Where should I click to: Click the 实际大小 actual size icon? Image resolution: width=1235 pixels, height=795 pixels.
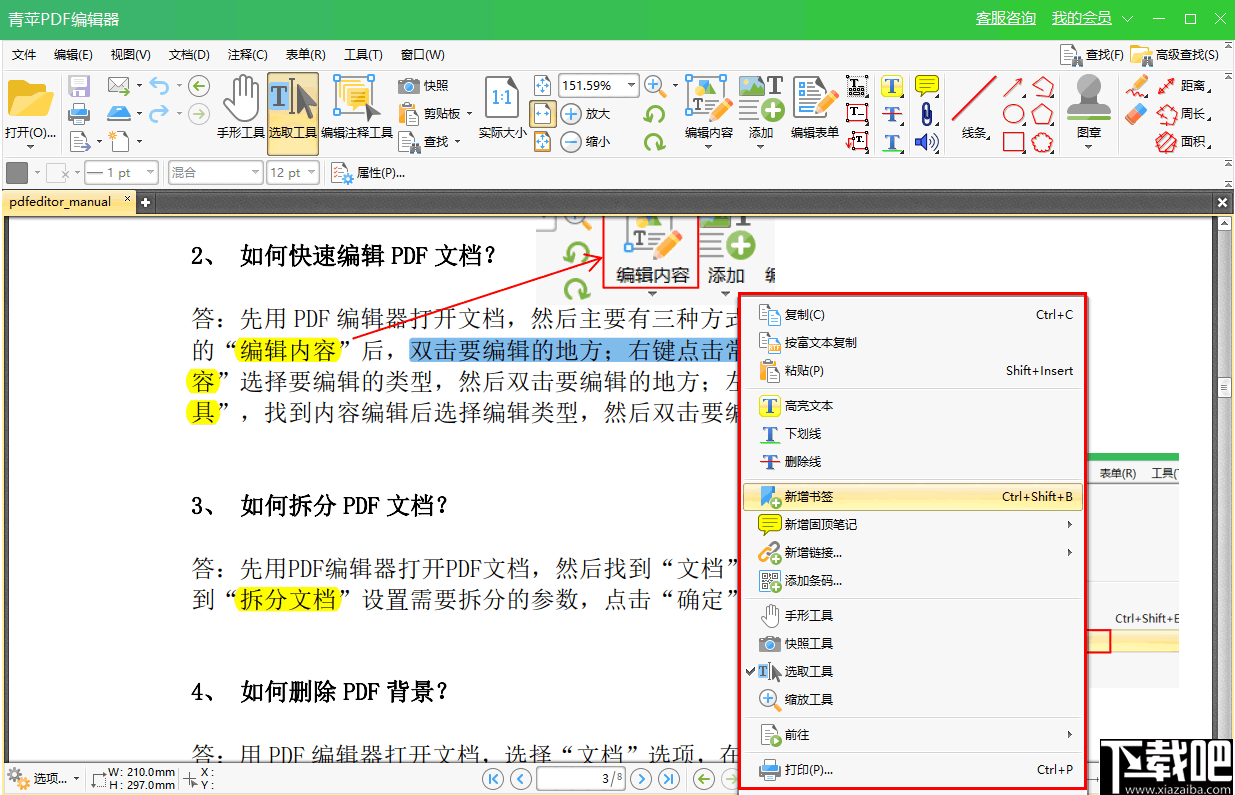pos(500,110)
